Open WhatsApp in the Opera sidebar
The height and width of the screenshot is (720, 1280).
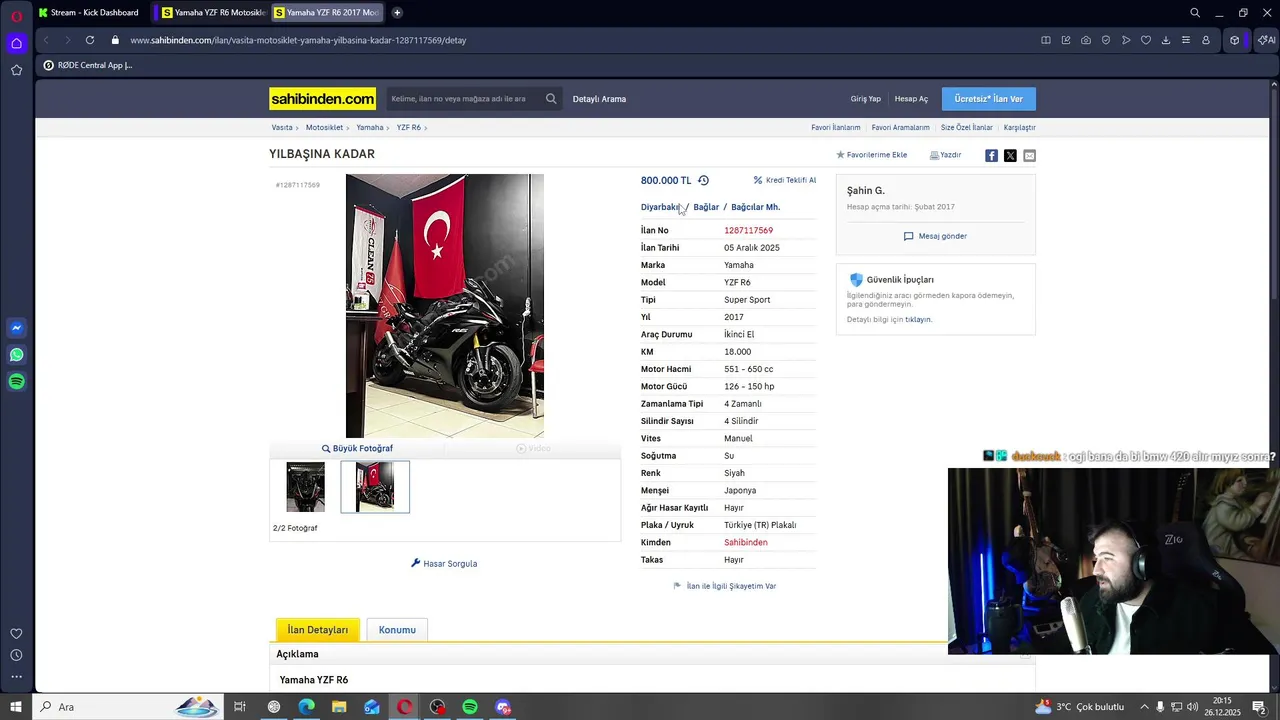(x=16, y=355)
